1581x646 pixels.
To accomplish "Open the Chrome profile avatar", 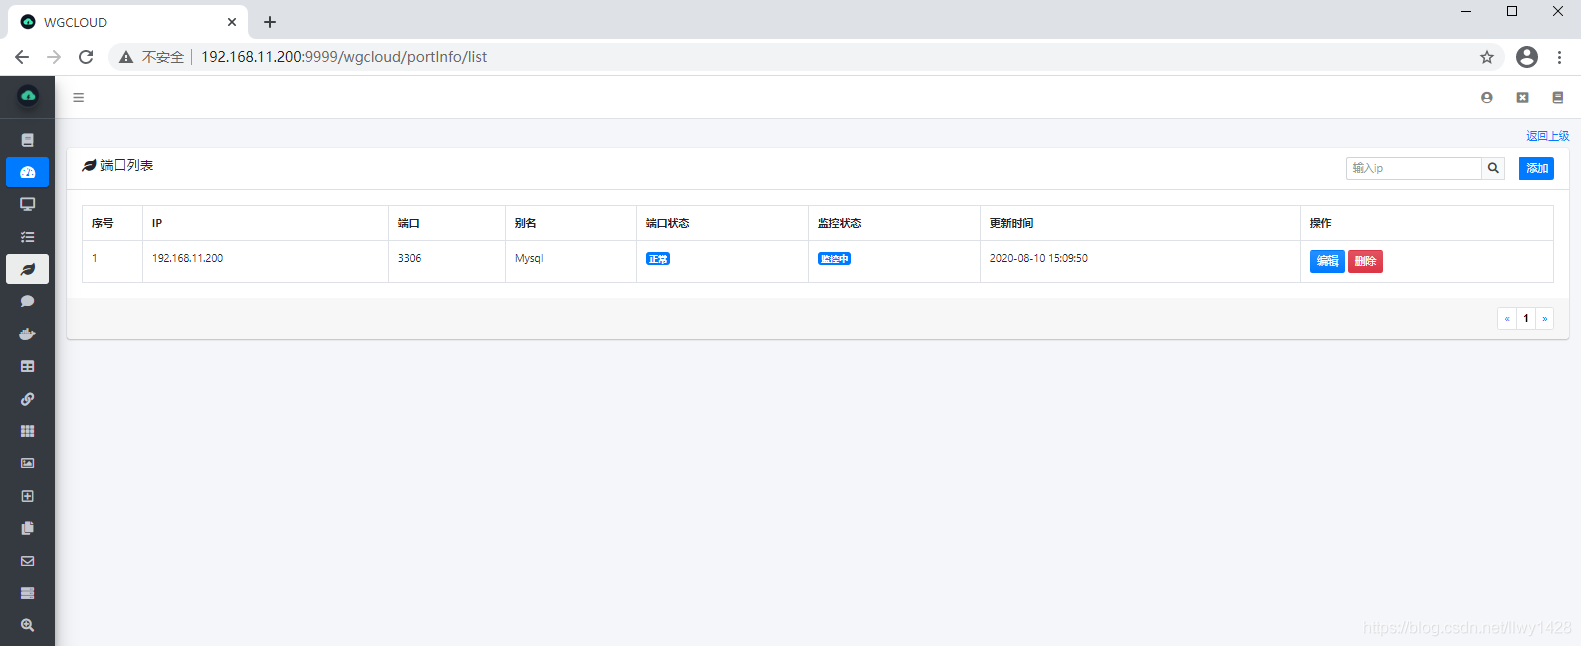I will pos(1527,57).
